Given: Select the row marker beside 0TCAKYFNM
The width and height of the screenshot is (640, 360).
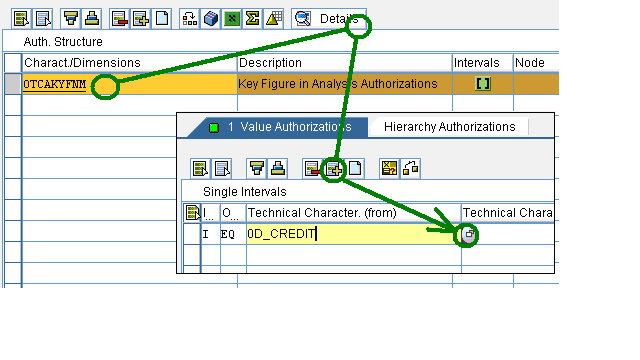Looking at the screenshot, I should pyautogui.click(x=13, y=84).
